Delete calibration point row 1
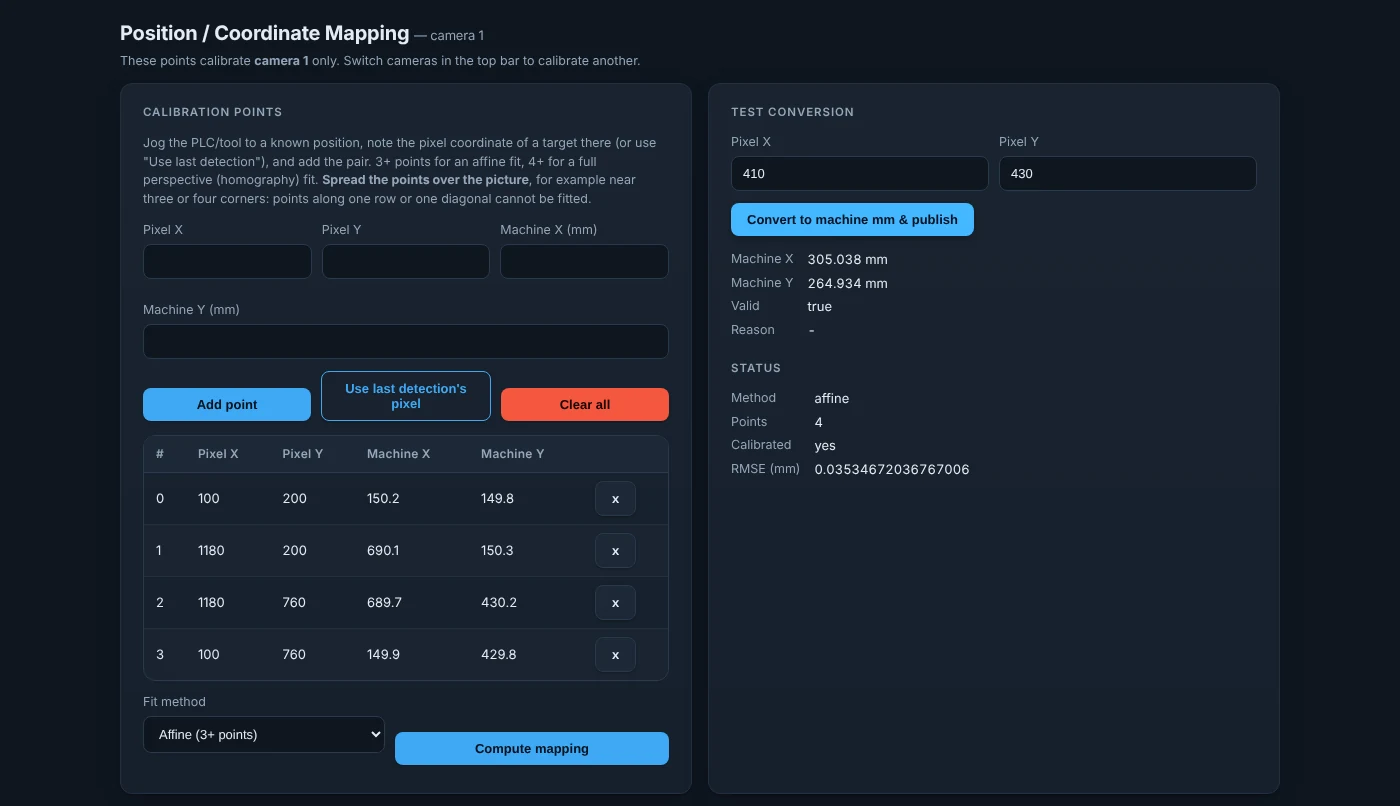1400x806 pixels. (x=615, y=550)
